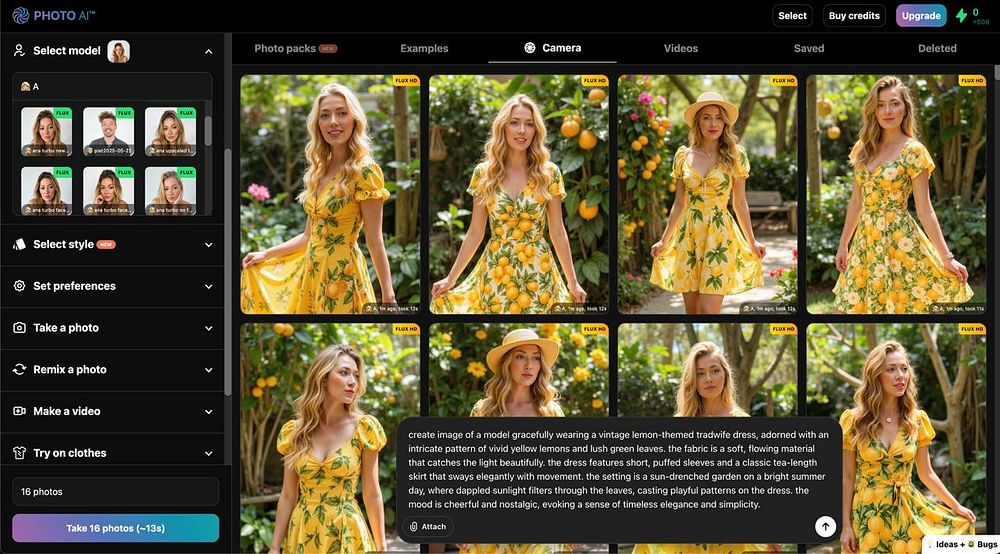The height and width of the screenshot is (554, 1000).
Task: Click the NEW badge on Photo packs
Action: (328, 48)
